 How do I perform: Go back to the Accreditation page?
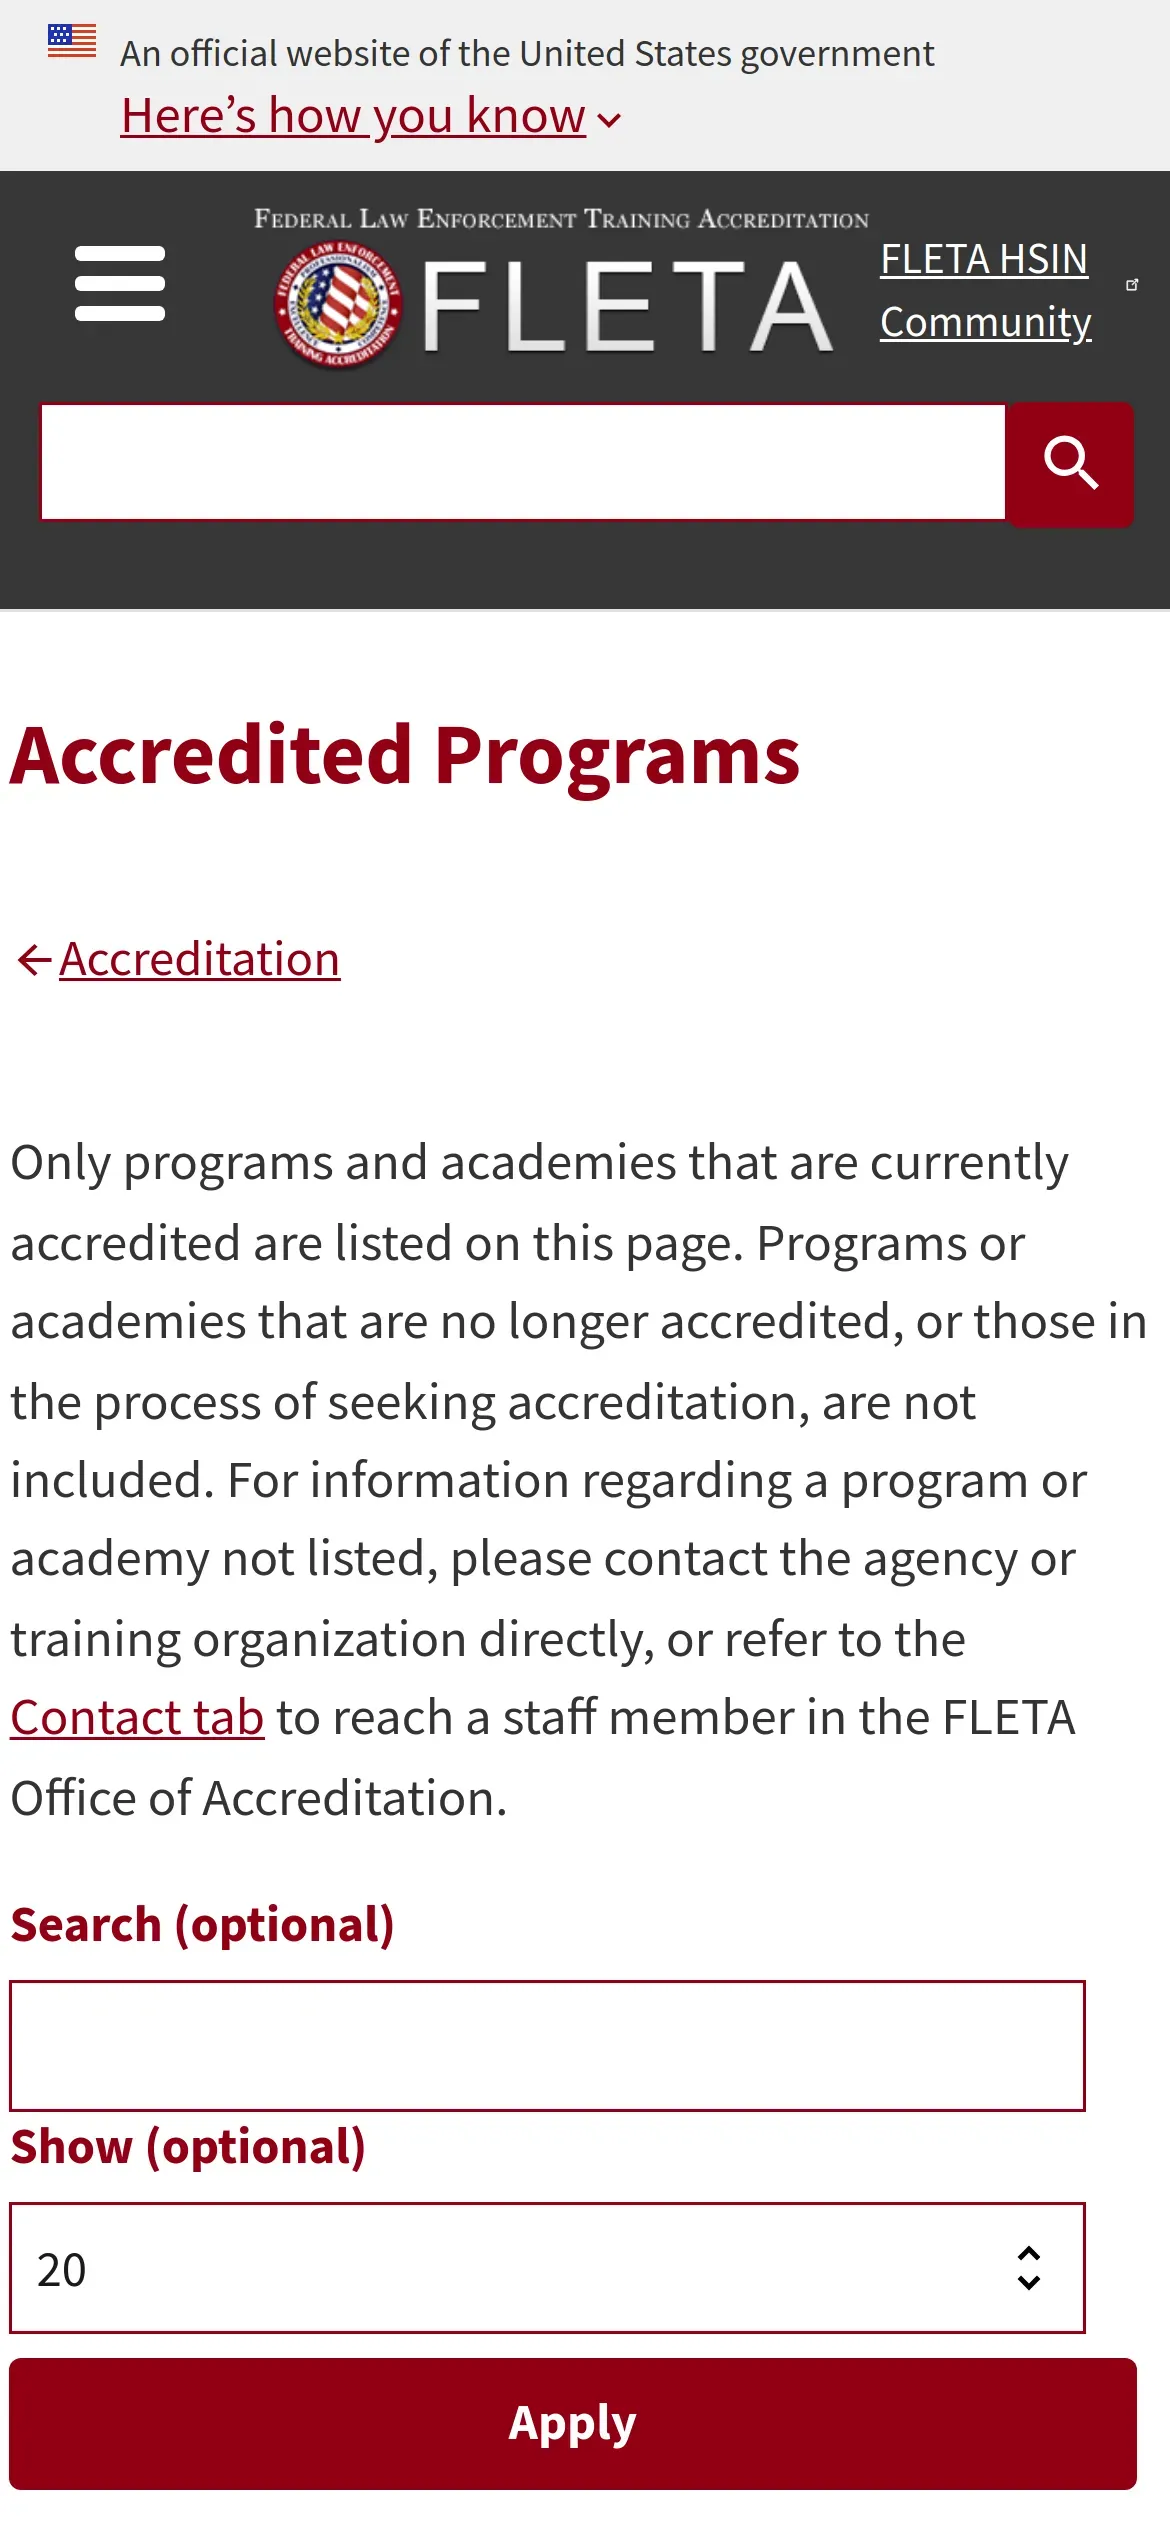coord(199,960)
